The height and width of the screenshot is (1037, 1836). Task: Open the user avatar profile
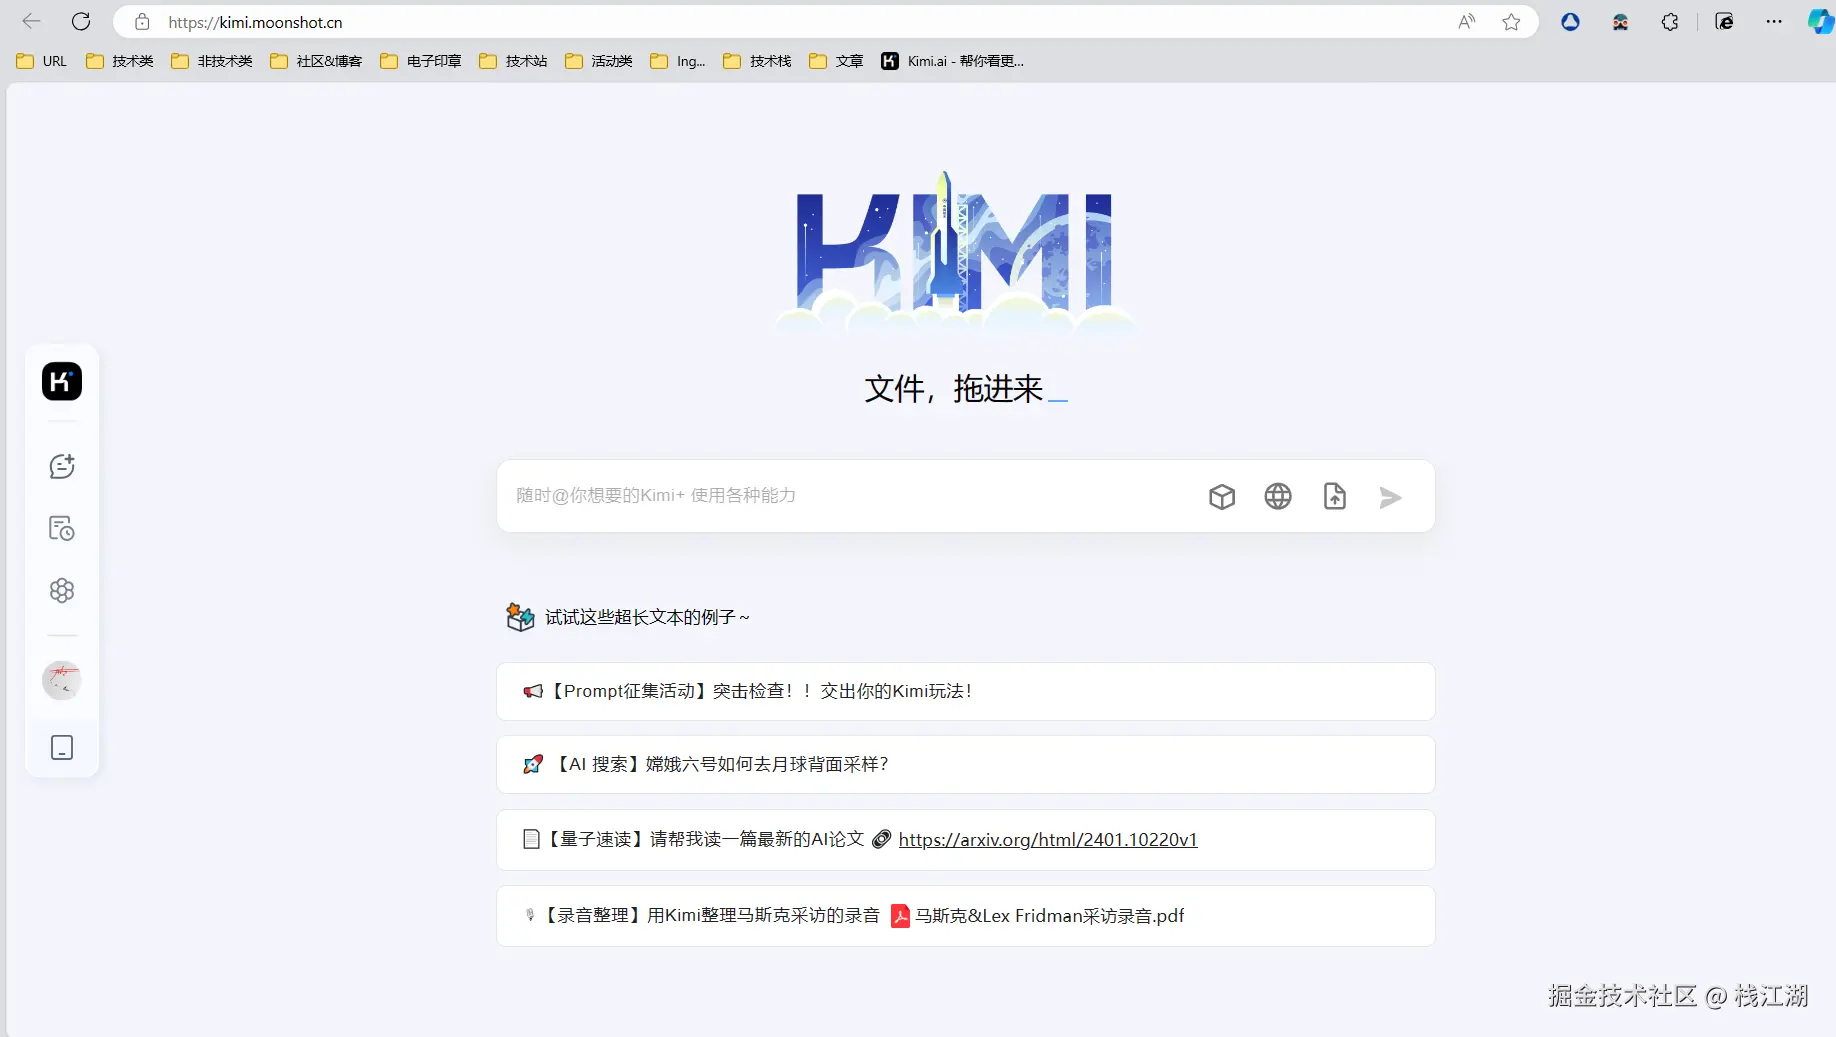coord(62,680)
